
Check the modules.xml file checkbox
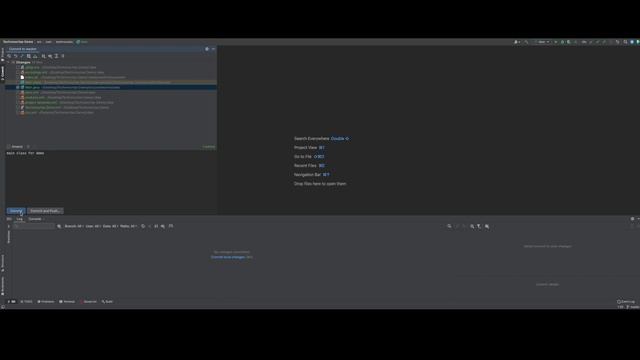tap(18, 98)
